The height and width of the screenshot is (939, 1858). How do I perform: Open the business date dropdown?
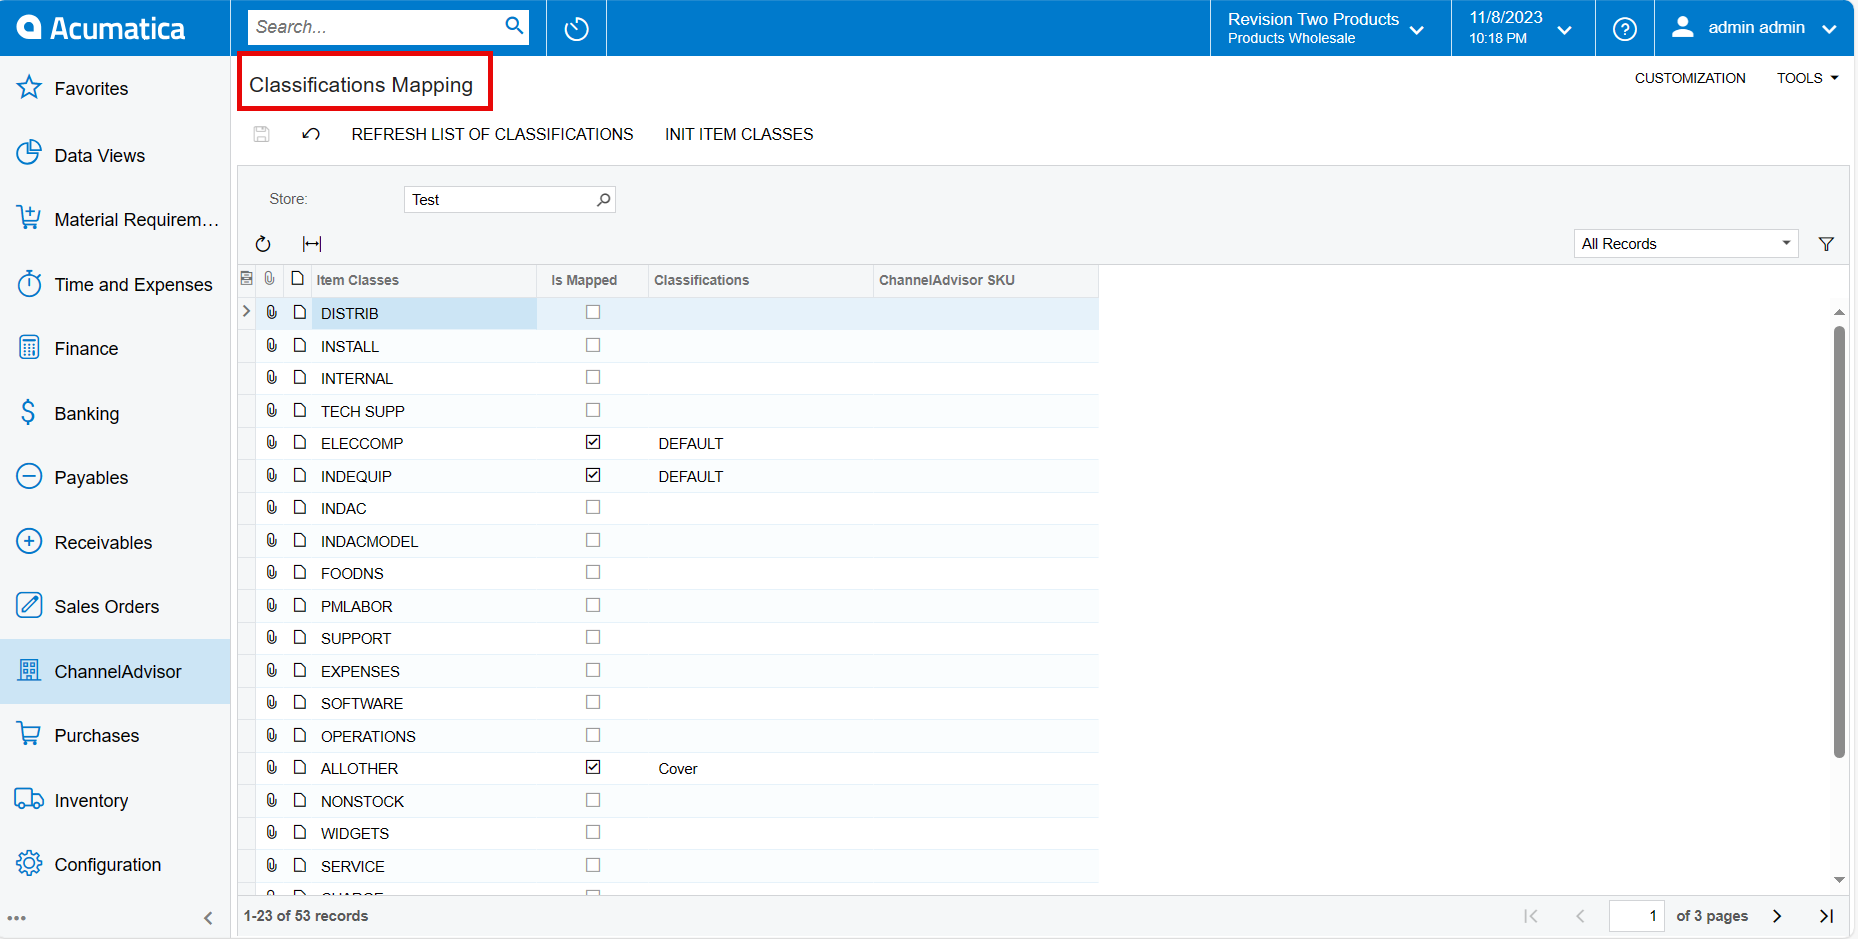pos(1522,28)
